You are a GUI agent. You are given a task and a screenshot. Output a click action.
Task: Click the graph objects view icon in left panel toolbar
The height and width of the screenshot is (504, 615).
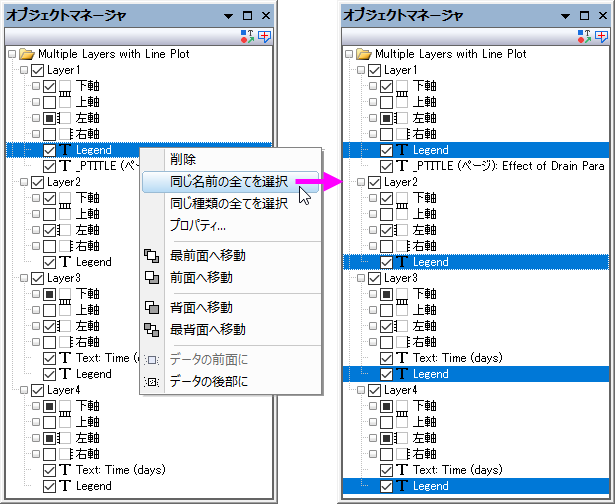[x=247, y=37]
